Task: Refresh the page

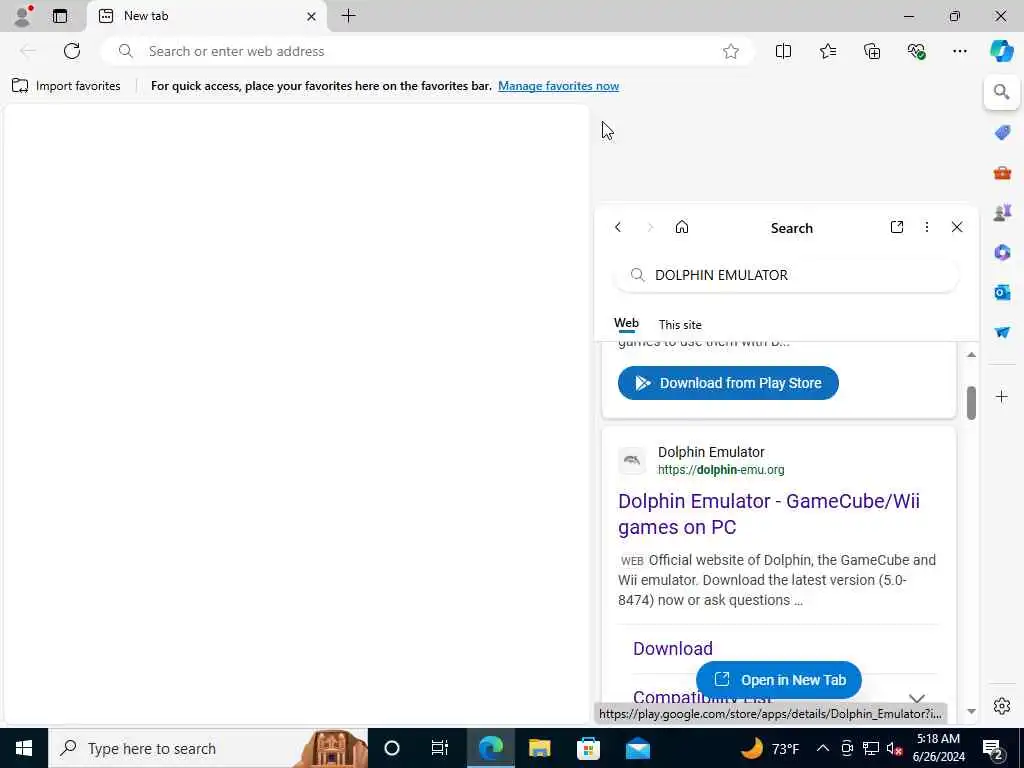Action: pyautogui.click(x=72, y=51)
